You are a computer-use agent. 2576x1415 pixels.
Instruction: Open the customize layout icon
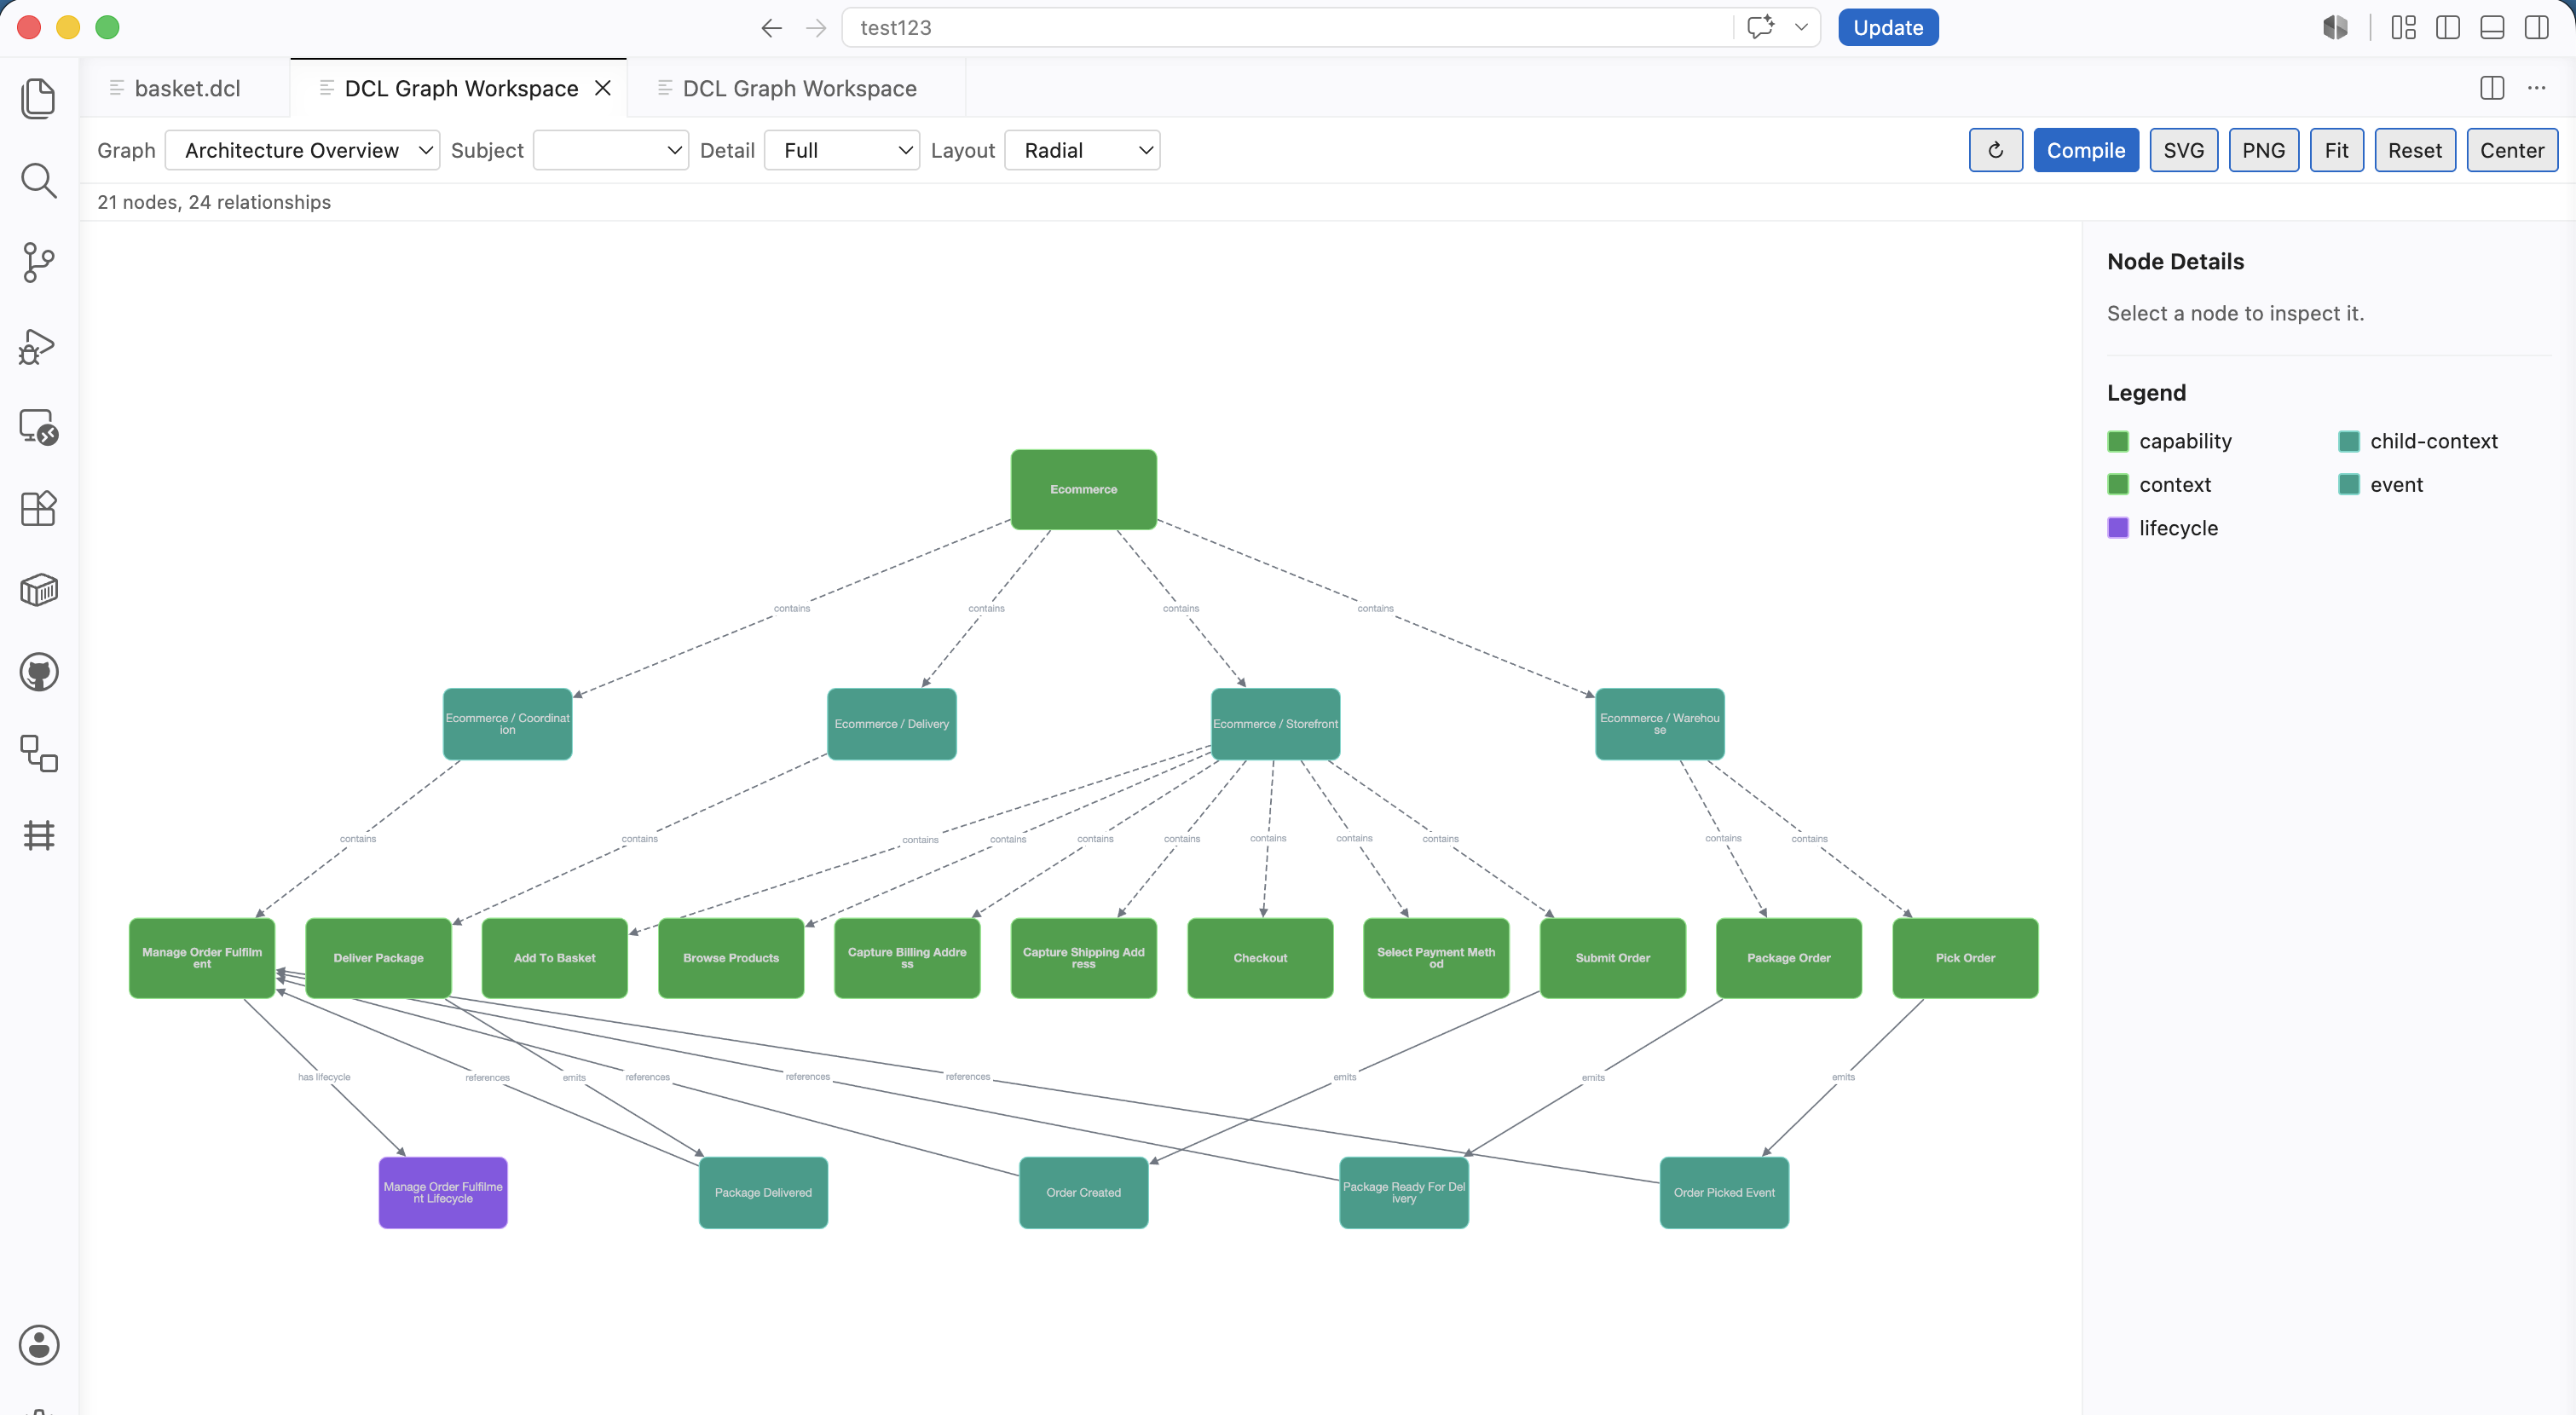pos(2404,27)
